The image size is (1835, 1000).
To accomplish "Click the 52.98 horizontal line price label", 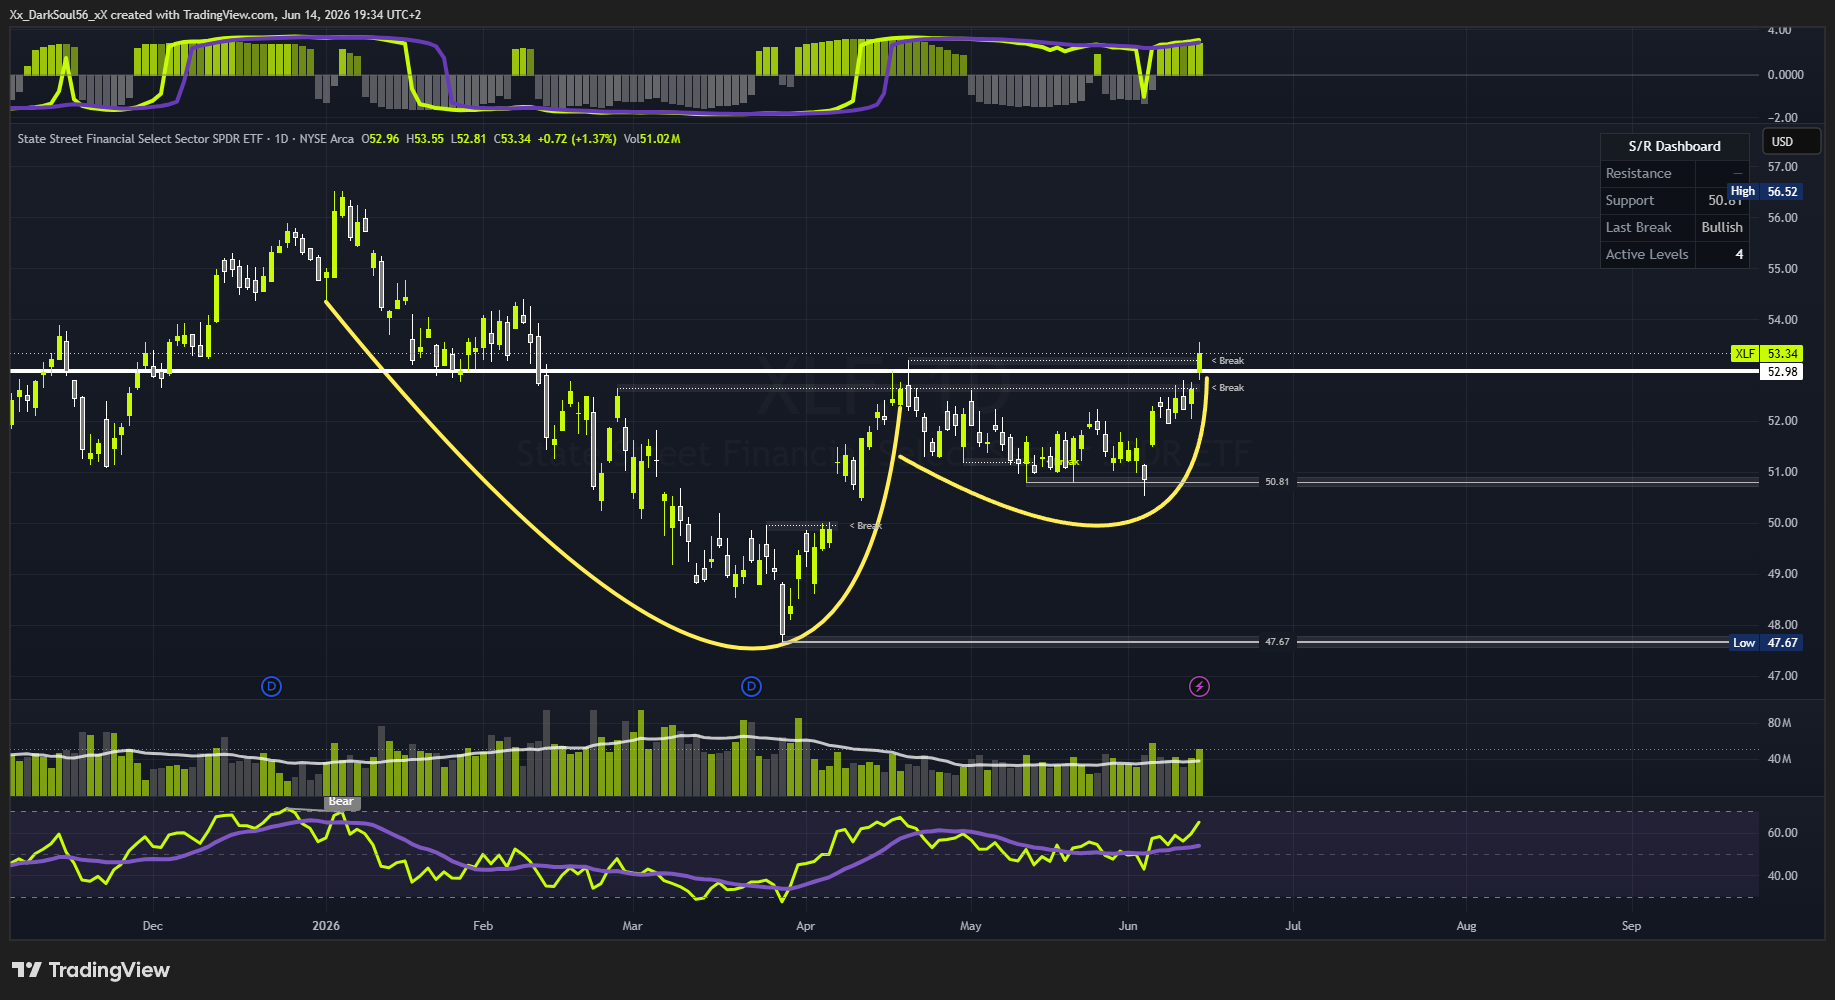I will [x=1781, y=372].
